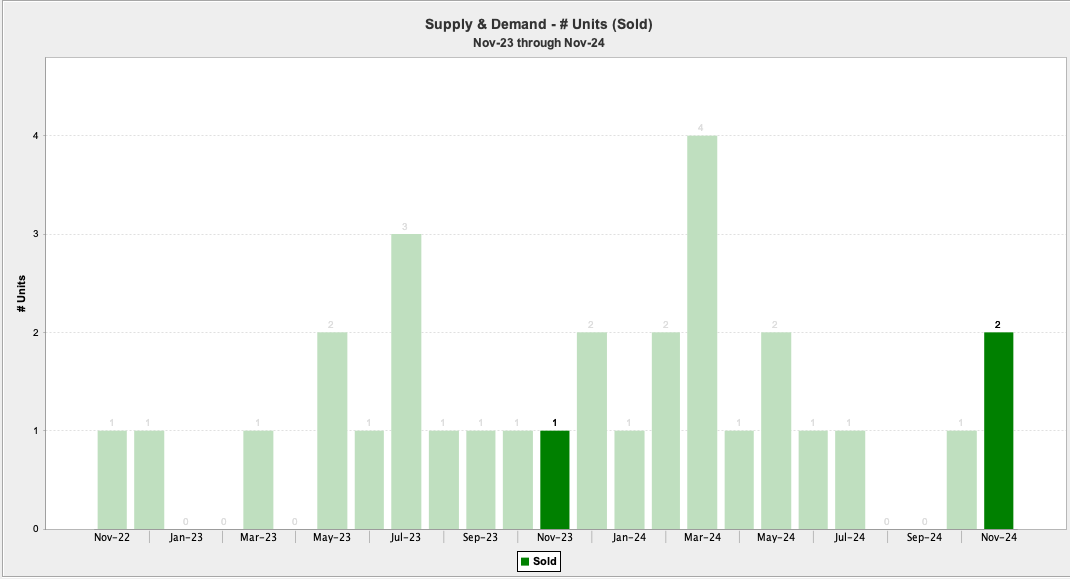Viewport: 1070px width, 579px height.
Task: Click the dark green Nov-23 bar
Action: pos(555,479)
